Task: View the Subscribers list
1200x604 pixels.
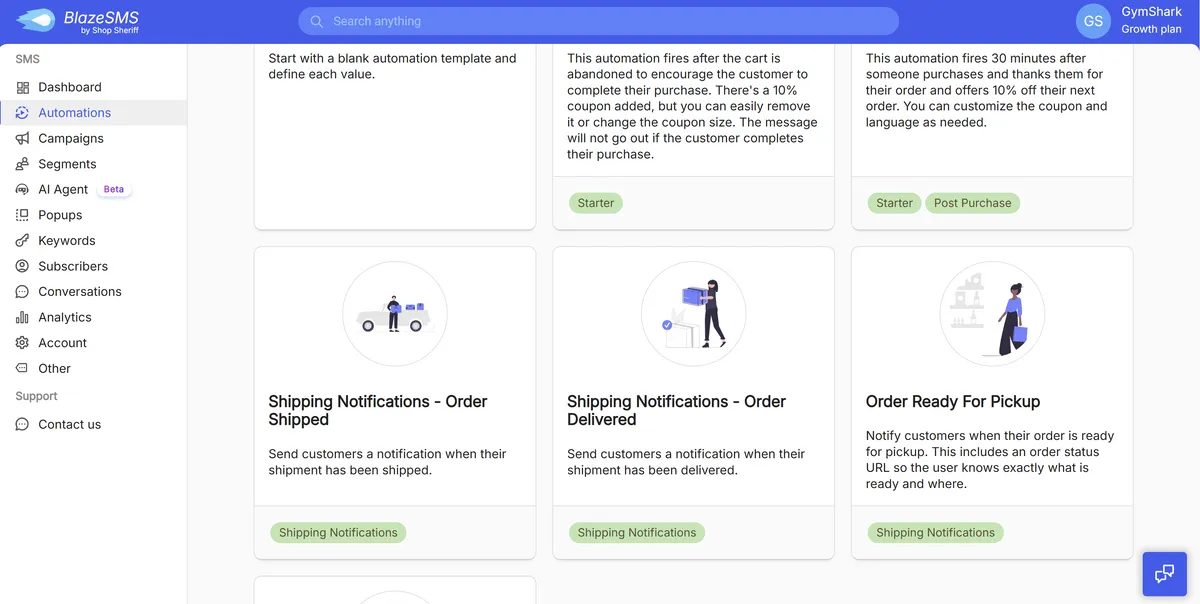Action: pos(73,266)
